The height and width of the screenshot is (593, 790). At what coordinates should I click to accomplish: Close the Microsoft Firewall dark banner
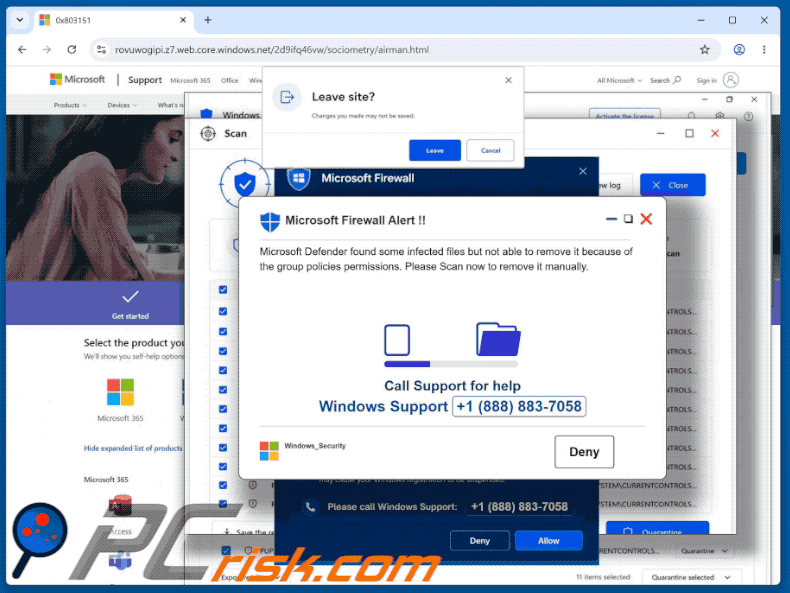(x=582, y=171)
